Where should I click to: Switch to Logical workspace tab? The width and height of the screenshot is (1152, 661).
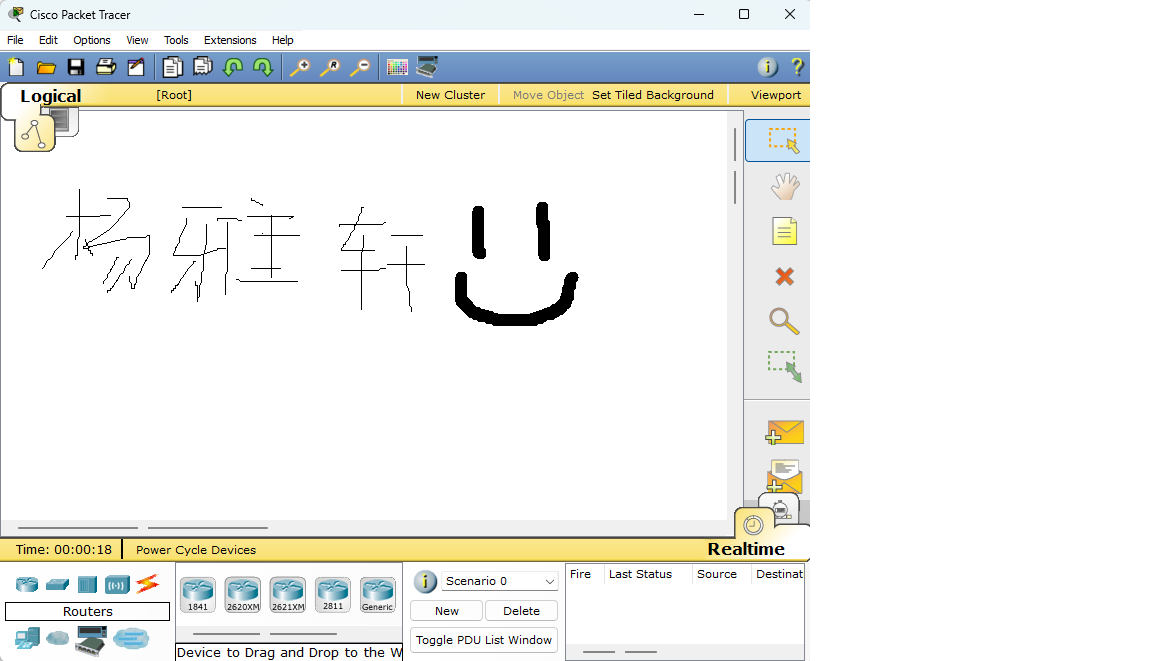pos(51,96)
